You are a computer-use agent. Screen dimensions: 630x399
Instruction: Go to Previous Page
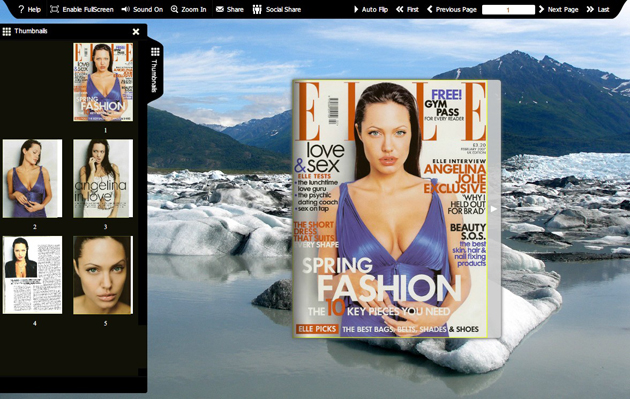click(x=452, y=9)
